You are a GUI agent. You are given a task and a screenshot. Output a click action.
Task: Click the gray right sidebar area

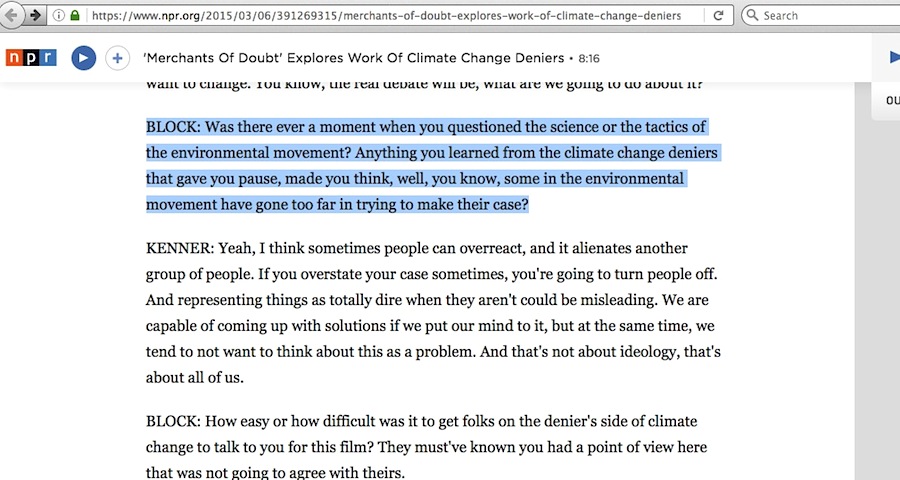tap(877, 300)
